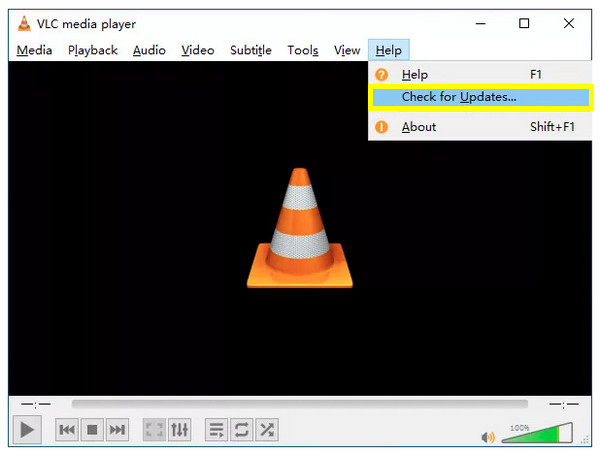Close the VLC media player window
The image size is (600, 454).
point(569,24)
